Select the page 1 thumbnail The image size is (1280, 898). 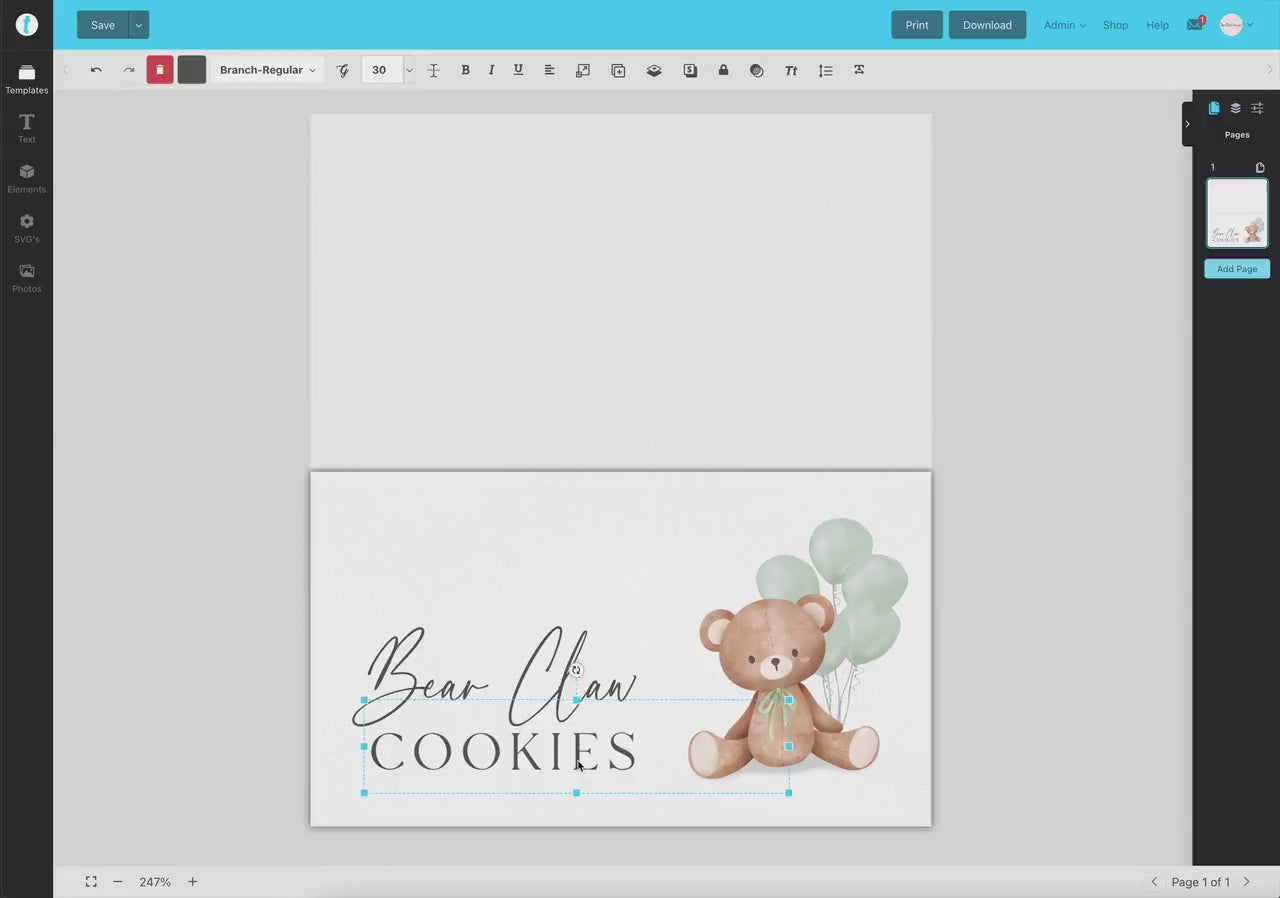click(x=1237, y=213)
